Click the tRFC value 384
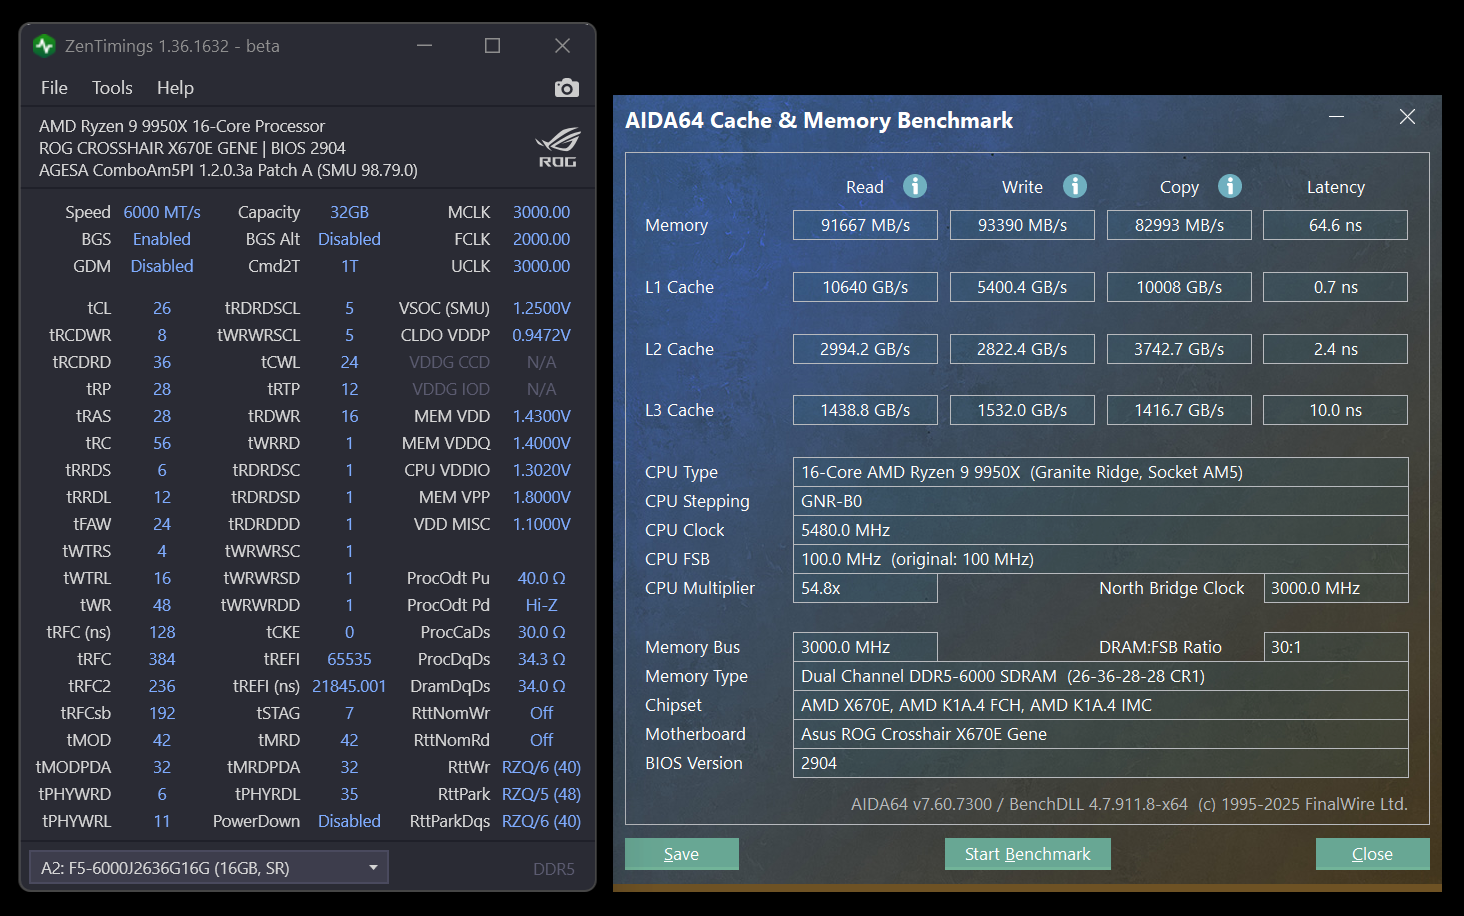The width and height of the screenshot is (1464, 916). click(x=162, y=659)
